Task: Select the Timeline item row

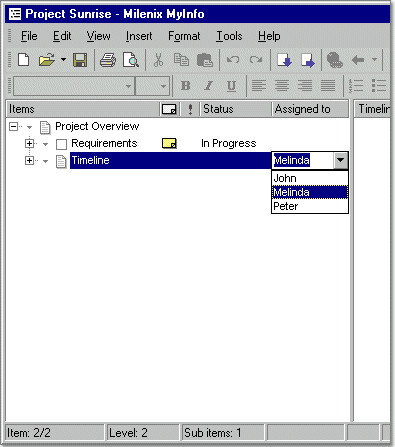Action: coord(170,160)
